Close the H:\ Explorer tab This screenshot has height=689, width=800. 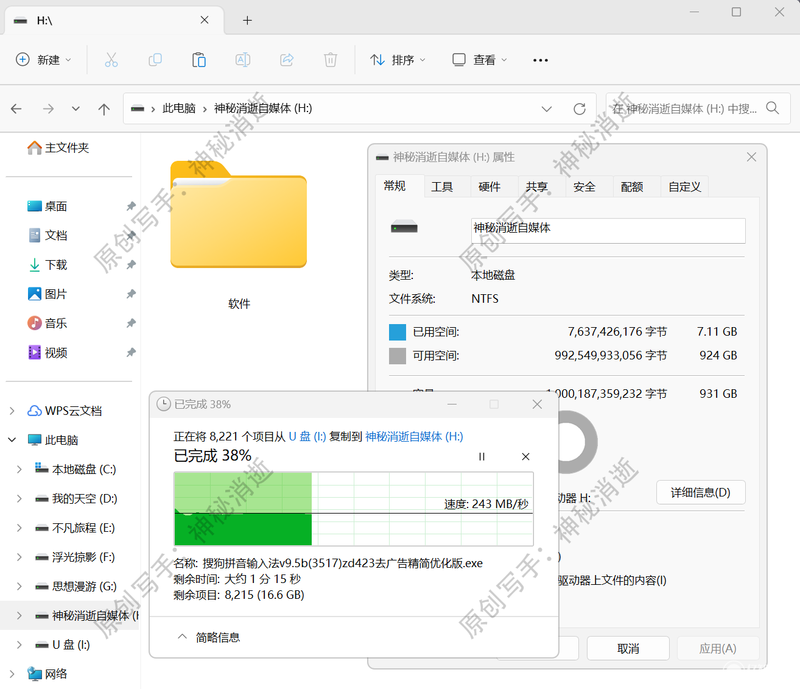point(205,20)
